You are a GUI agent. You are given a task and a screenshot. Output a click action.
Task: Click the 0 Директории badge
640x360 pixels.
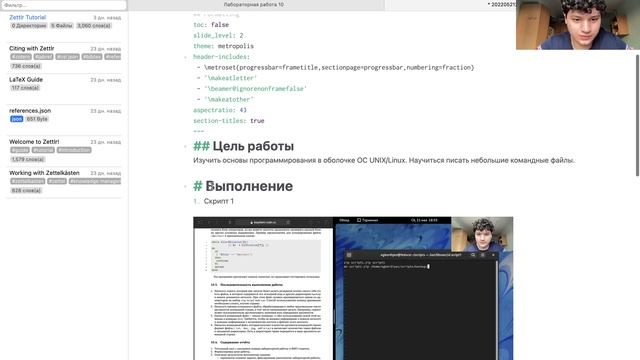pyautogui.click(x=29, y=25)
